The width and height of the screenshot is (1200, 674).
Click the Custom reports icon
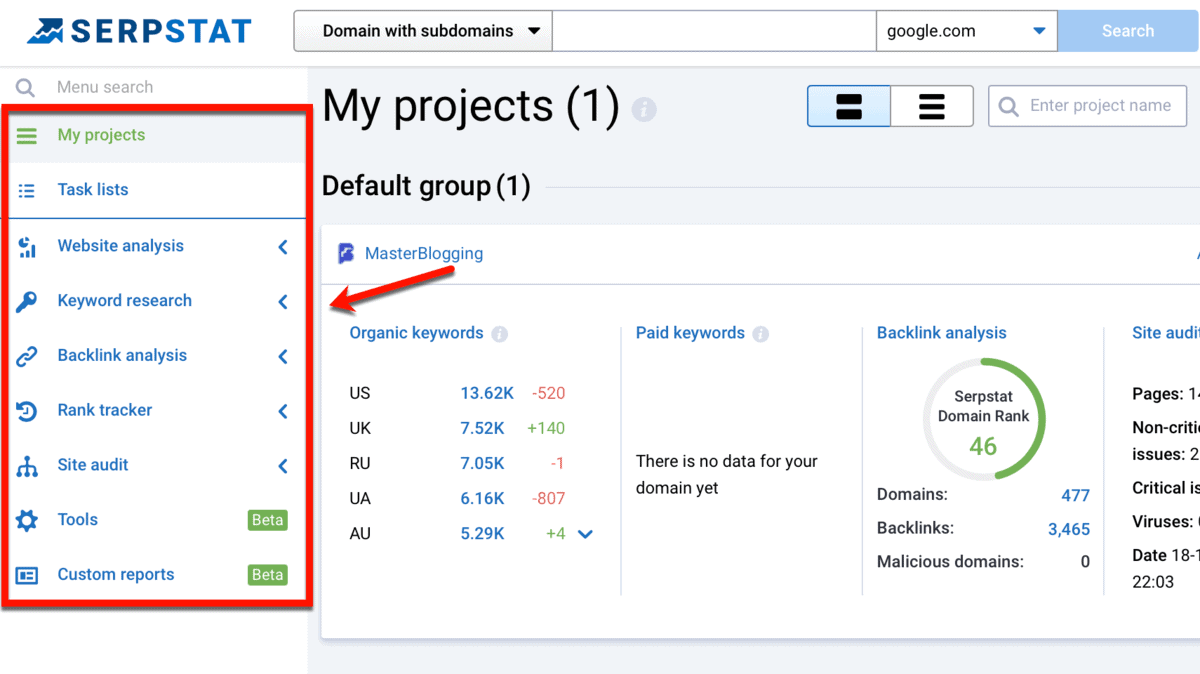coord(27,575)
